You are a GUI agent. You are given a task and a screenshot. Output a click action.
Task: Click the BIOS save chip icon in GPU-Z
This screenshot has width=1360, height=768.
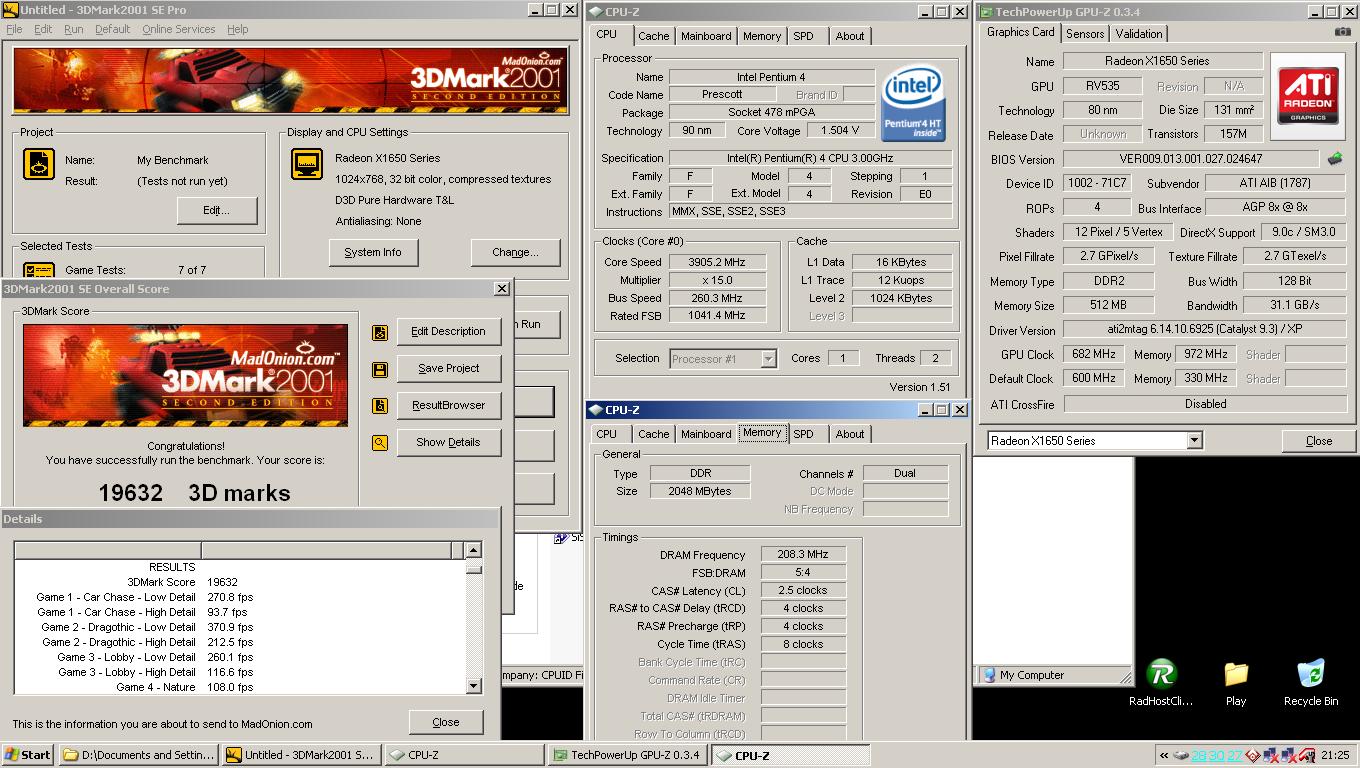(1335, 158)
